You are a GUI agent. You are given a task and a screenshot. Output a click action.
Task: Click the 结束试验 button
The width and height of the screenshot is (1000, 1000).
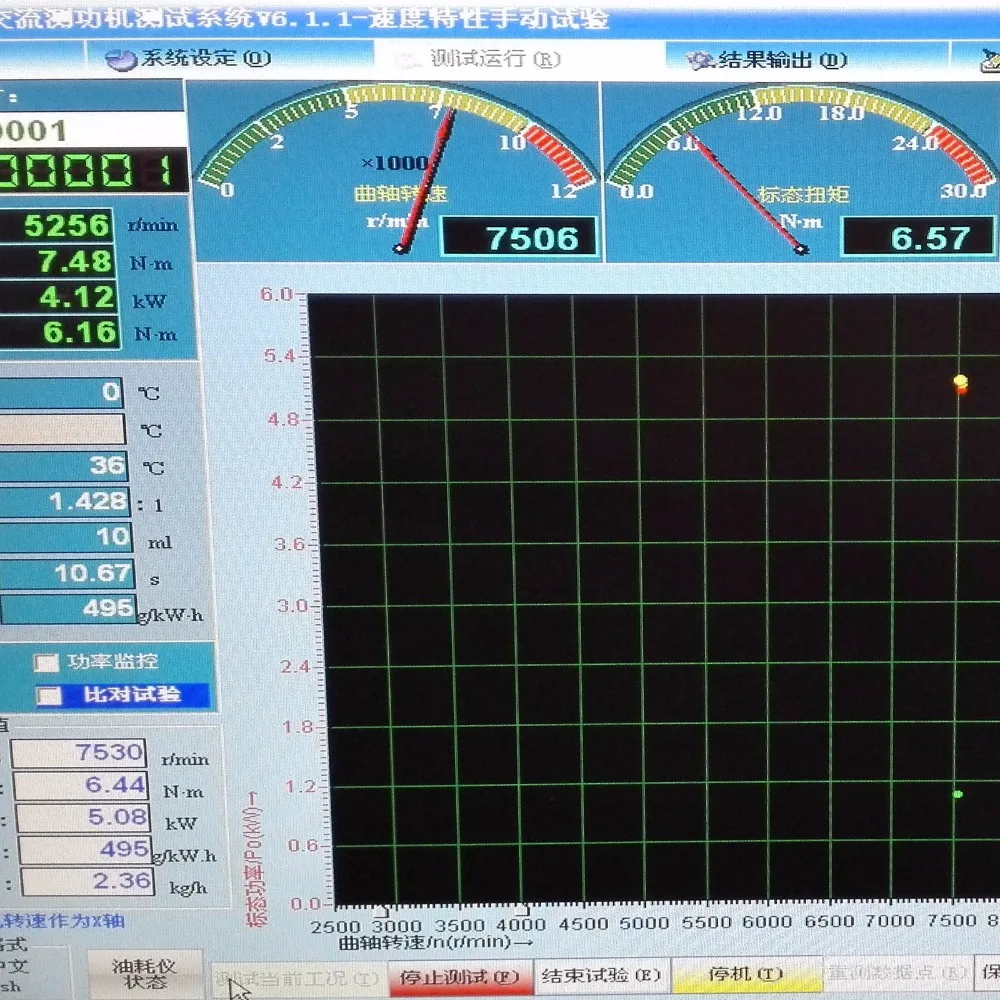[x=601, y=975]
